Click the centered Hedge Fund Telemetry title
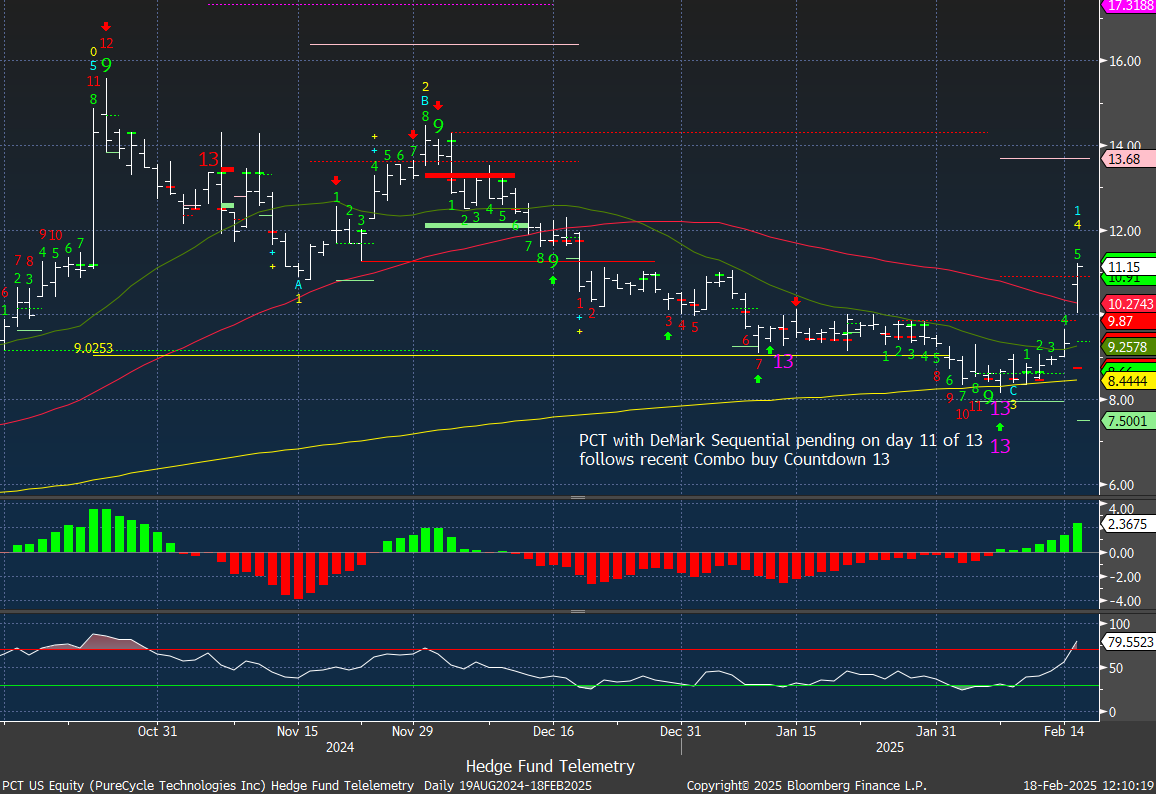1156x794 pixels. 550,767
